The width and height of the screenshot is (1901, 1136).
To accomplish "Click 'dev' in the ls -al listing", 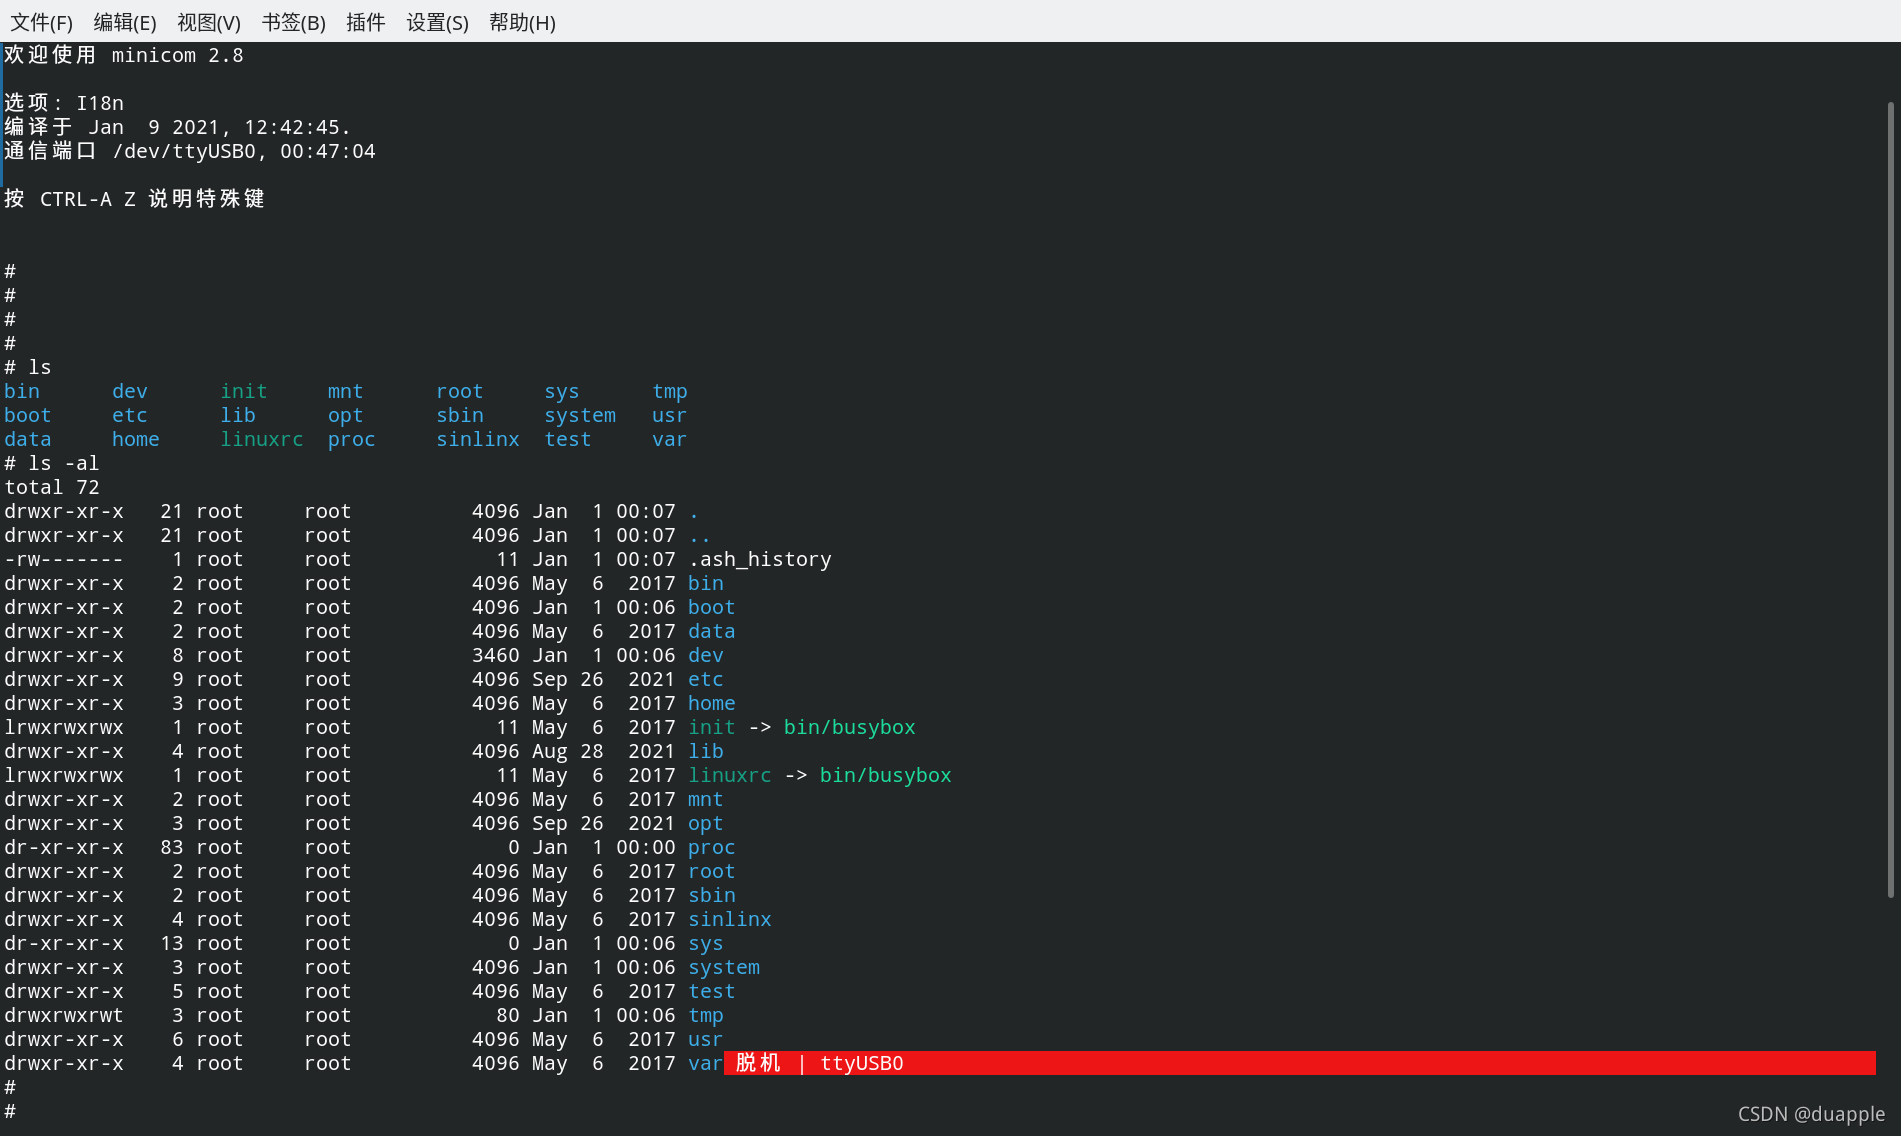I will 706,655.
